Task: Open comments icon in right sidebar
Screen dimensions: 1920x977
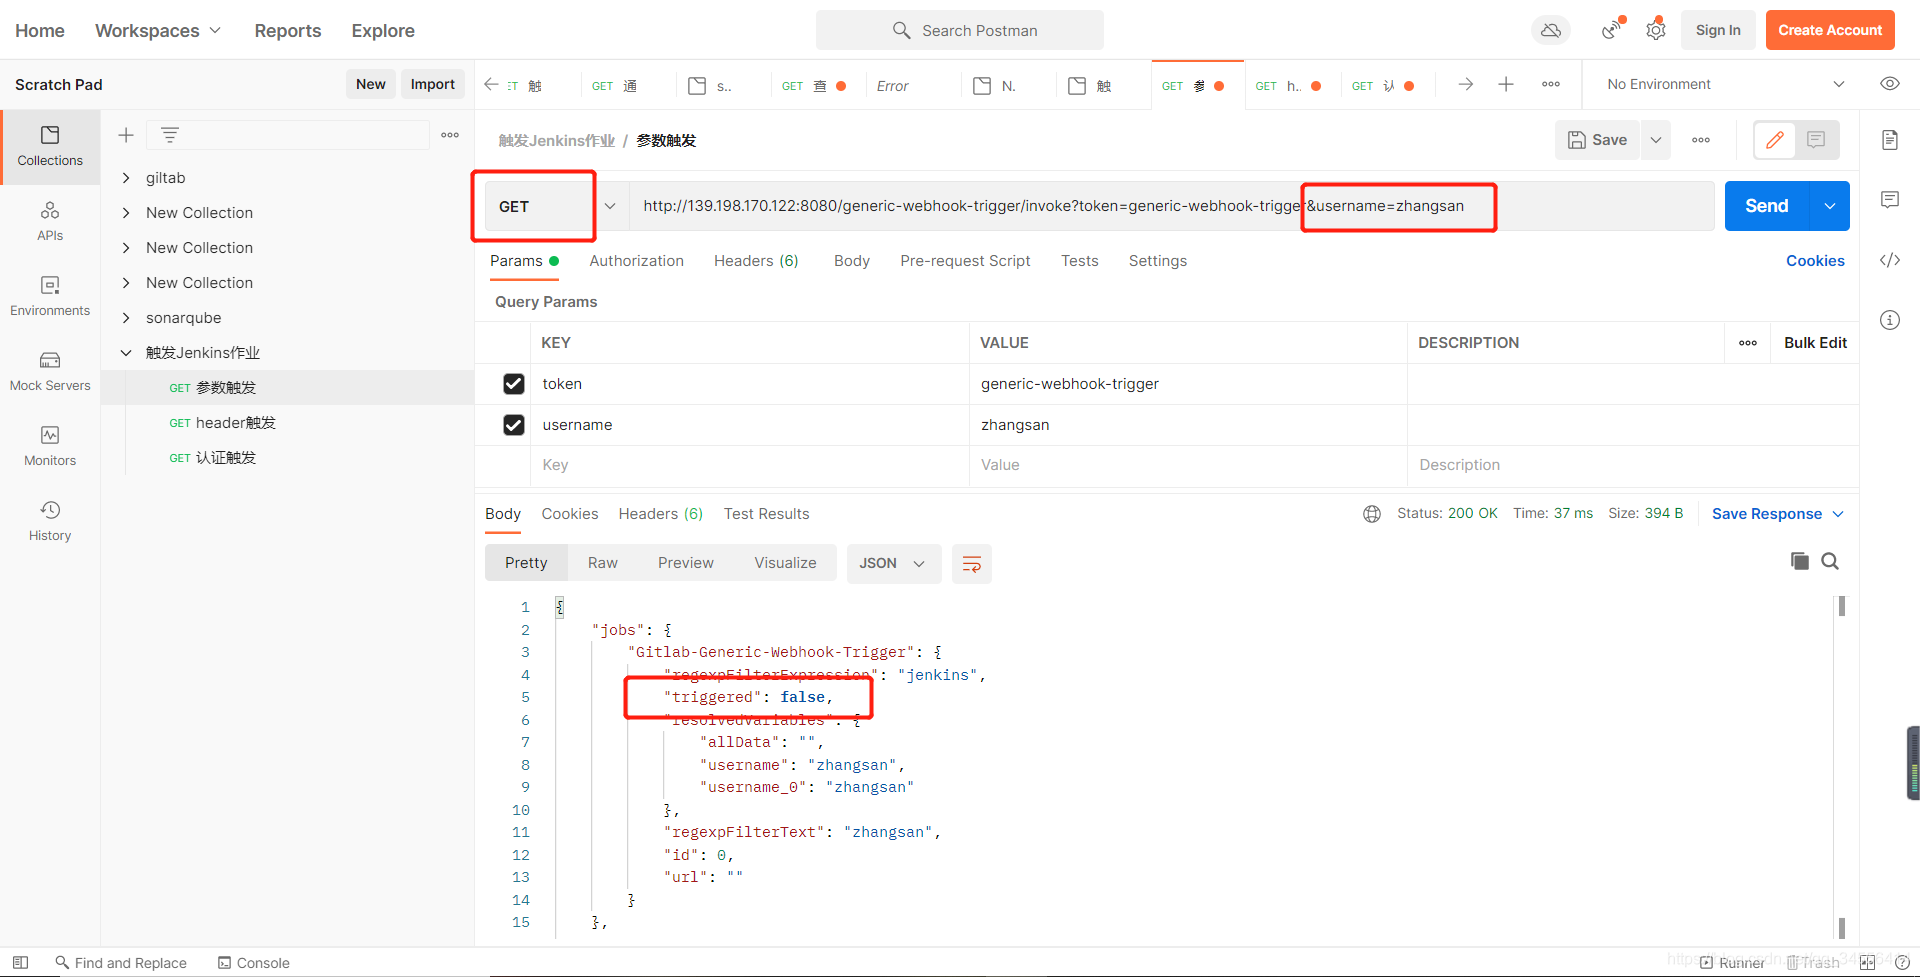Action: (x=1890, y=200)
